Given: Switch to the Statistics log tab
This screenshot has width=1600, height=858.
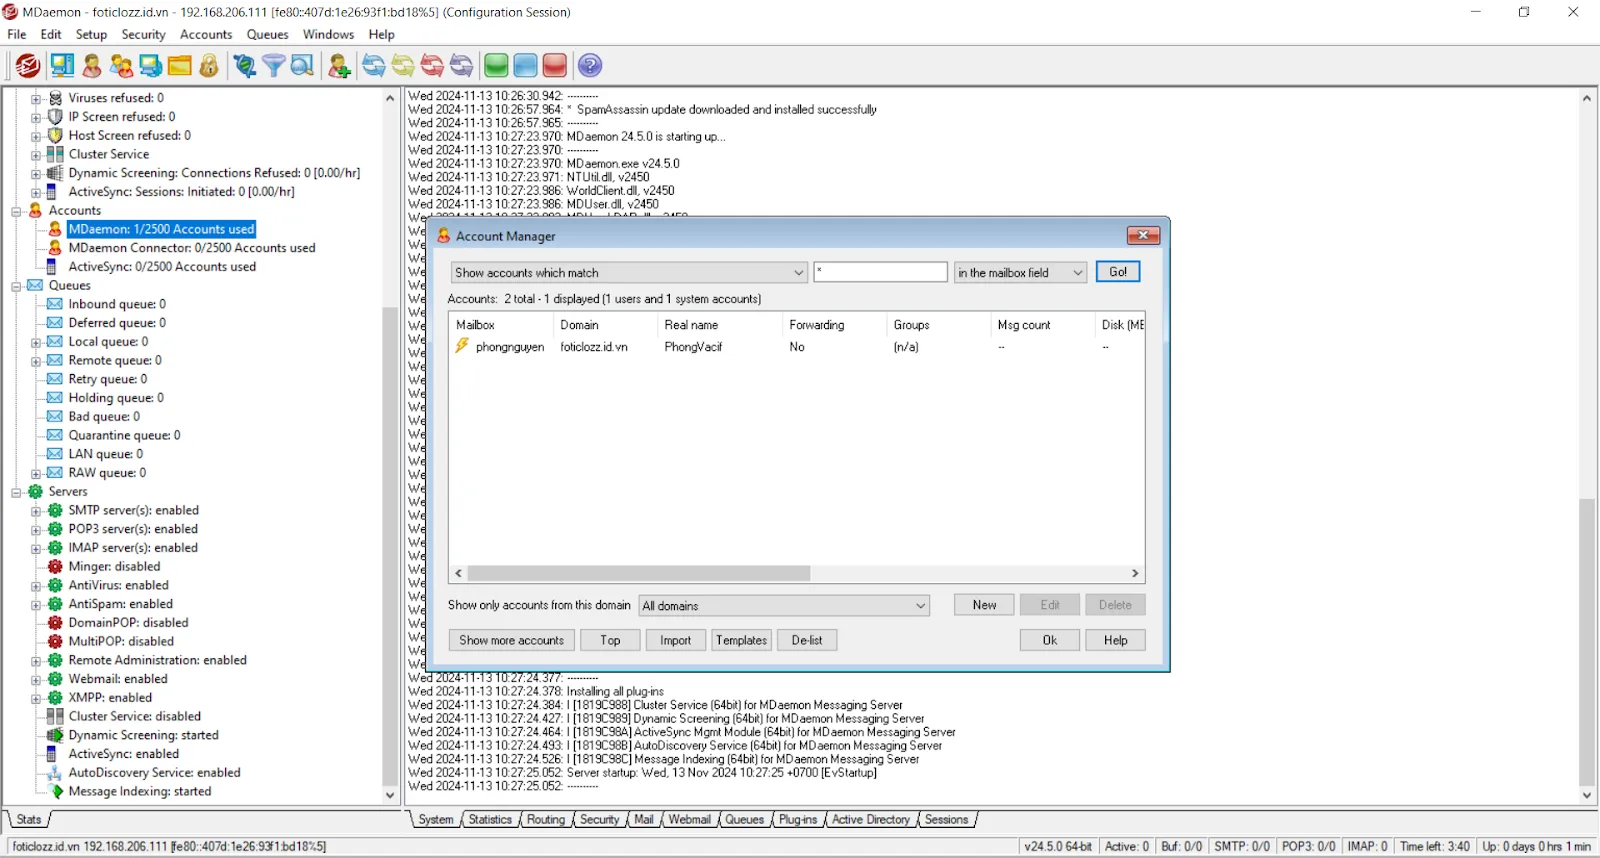Looking at the screenshot, I should click(490, 820).
